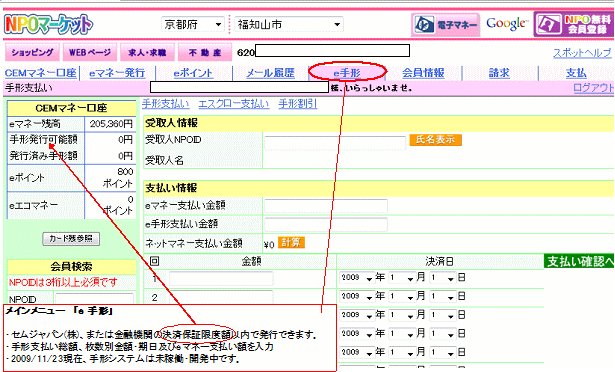Go to 支払い確認へ green button
The height and width of the screenshot is (372, 615).
[x=579, y=261]
